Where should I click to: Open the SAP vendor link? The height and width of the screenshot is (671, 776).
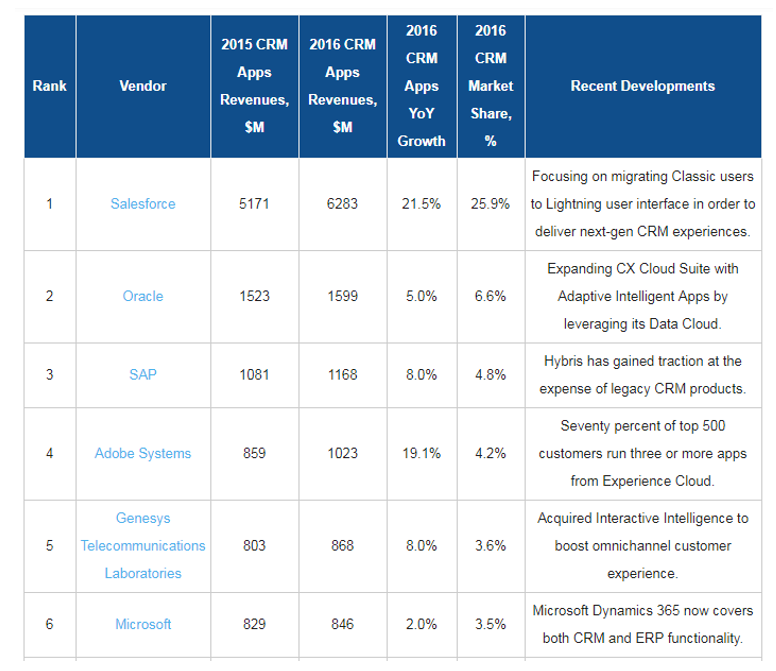coord(143,375)
